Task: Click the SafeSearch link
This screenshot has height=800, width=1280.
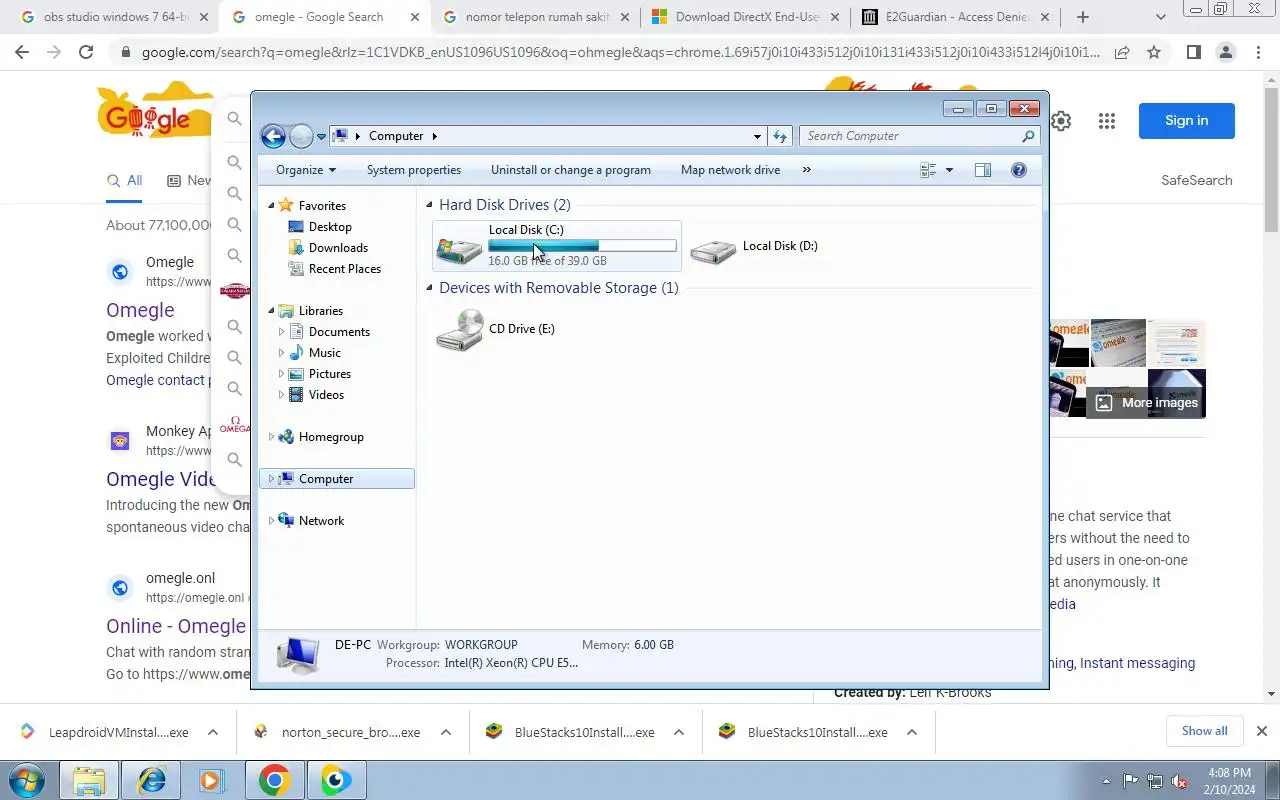Action: (x=1196, y=181)
